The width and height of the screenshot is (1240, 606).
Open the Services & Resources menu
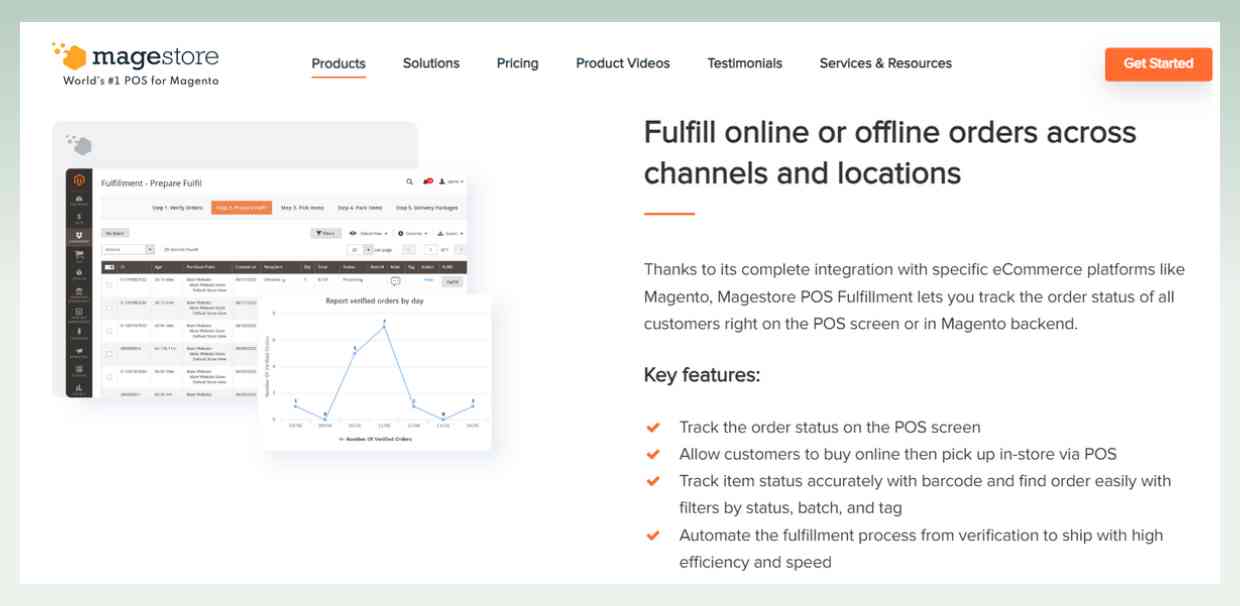[x=885, y=63]
